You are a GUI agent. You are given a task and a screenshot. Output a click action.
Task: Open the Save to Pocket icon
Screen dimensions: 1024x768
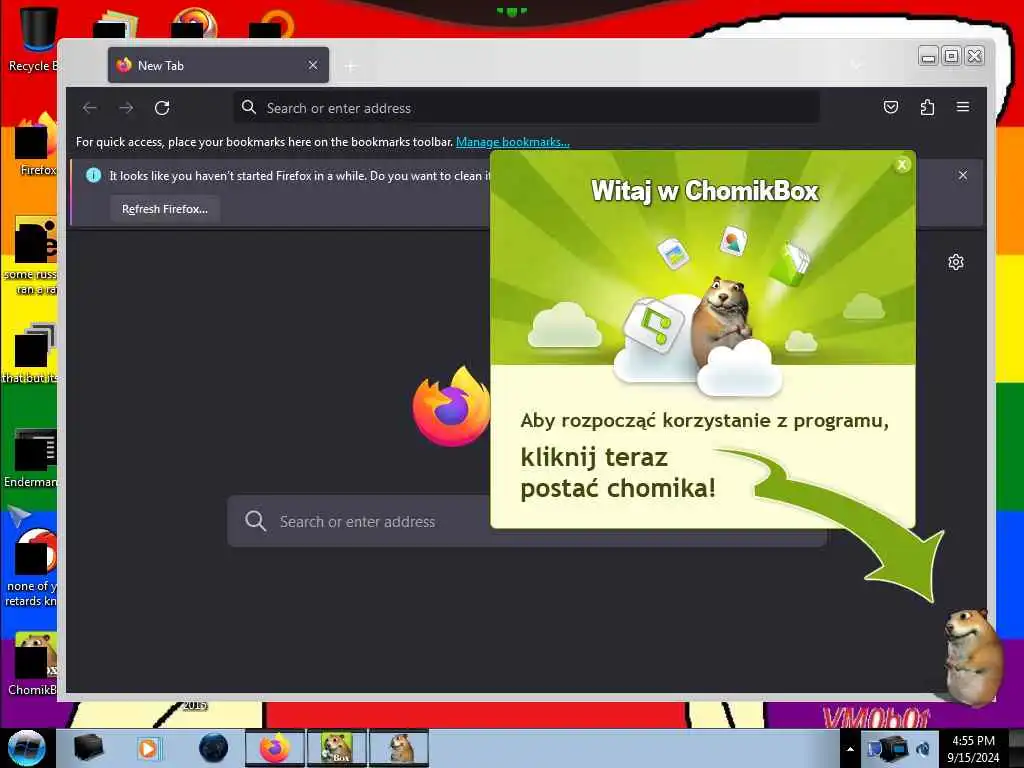[x=891, y=107]
